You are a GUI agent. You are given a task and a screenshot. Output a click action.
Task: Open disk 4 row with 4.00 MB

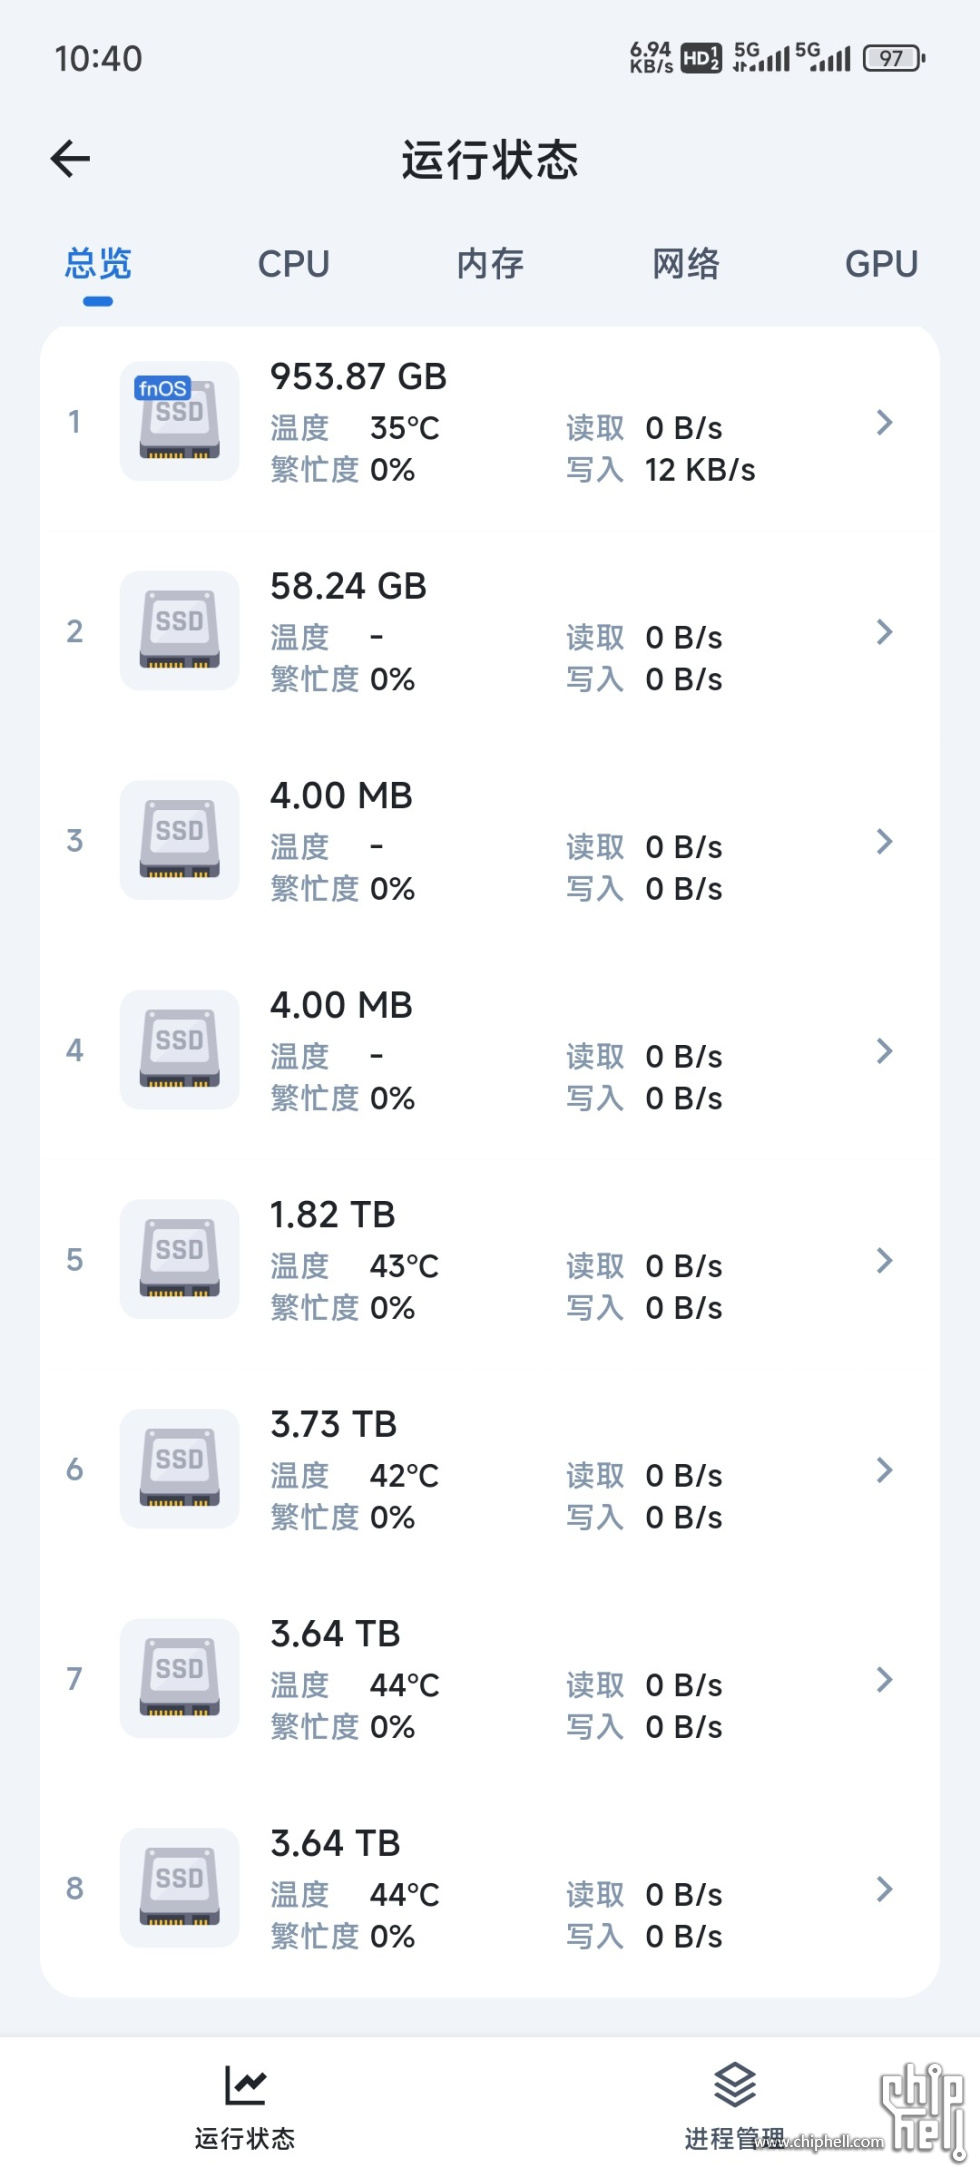(490, 1050)
